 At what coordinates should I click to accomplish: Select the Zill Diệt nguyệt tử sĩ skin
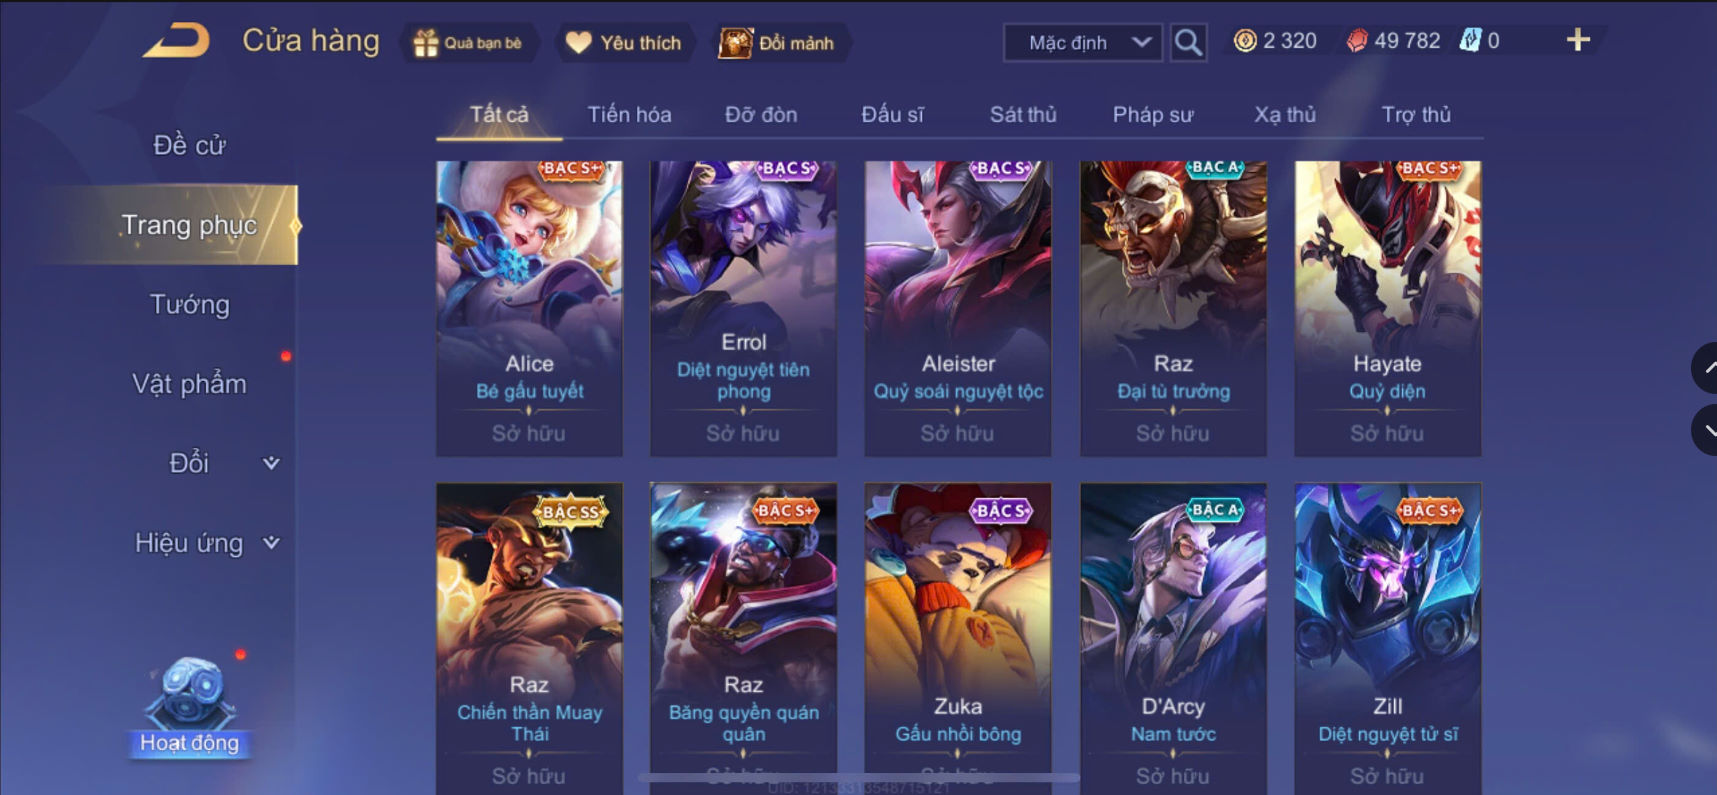coord(1388,638)
